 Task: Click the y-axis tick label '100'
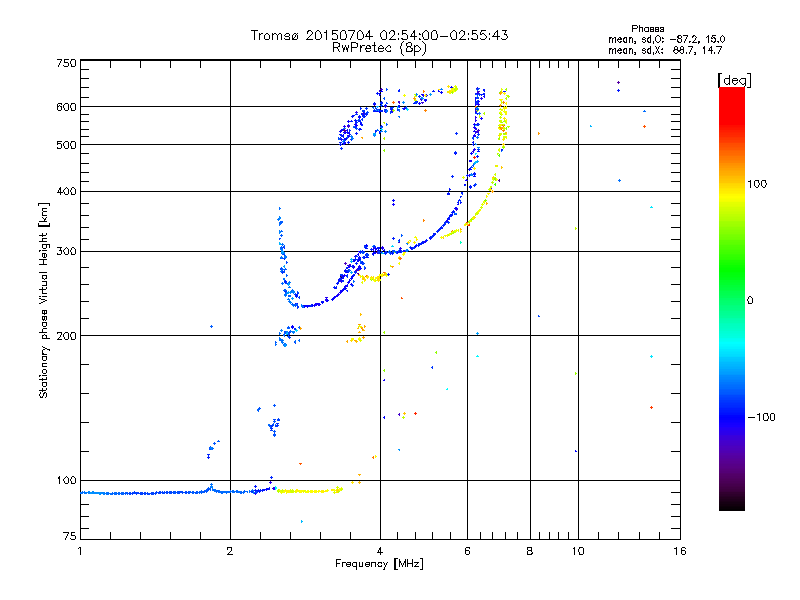point(67,480)
